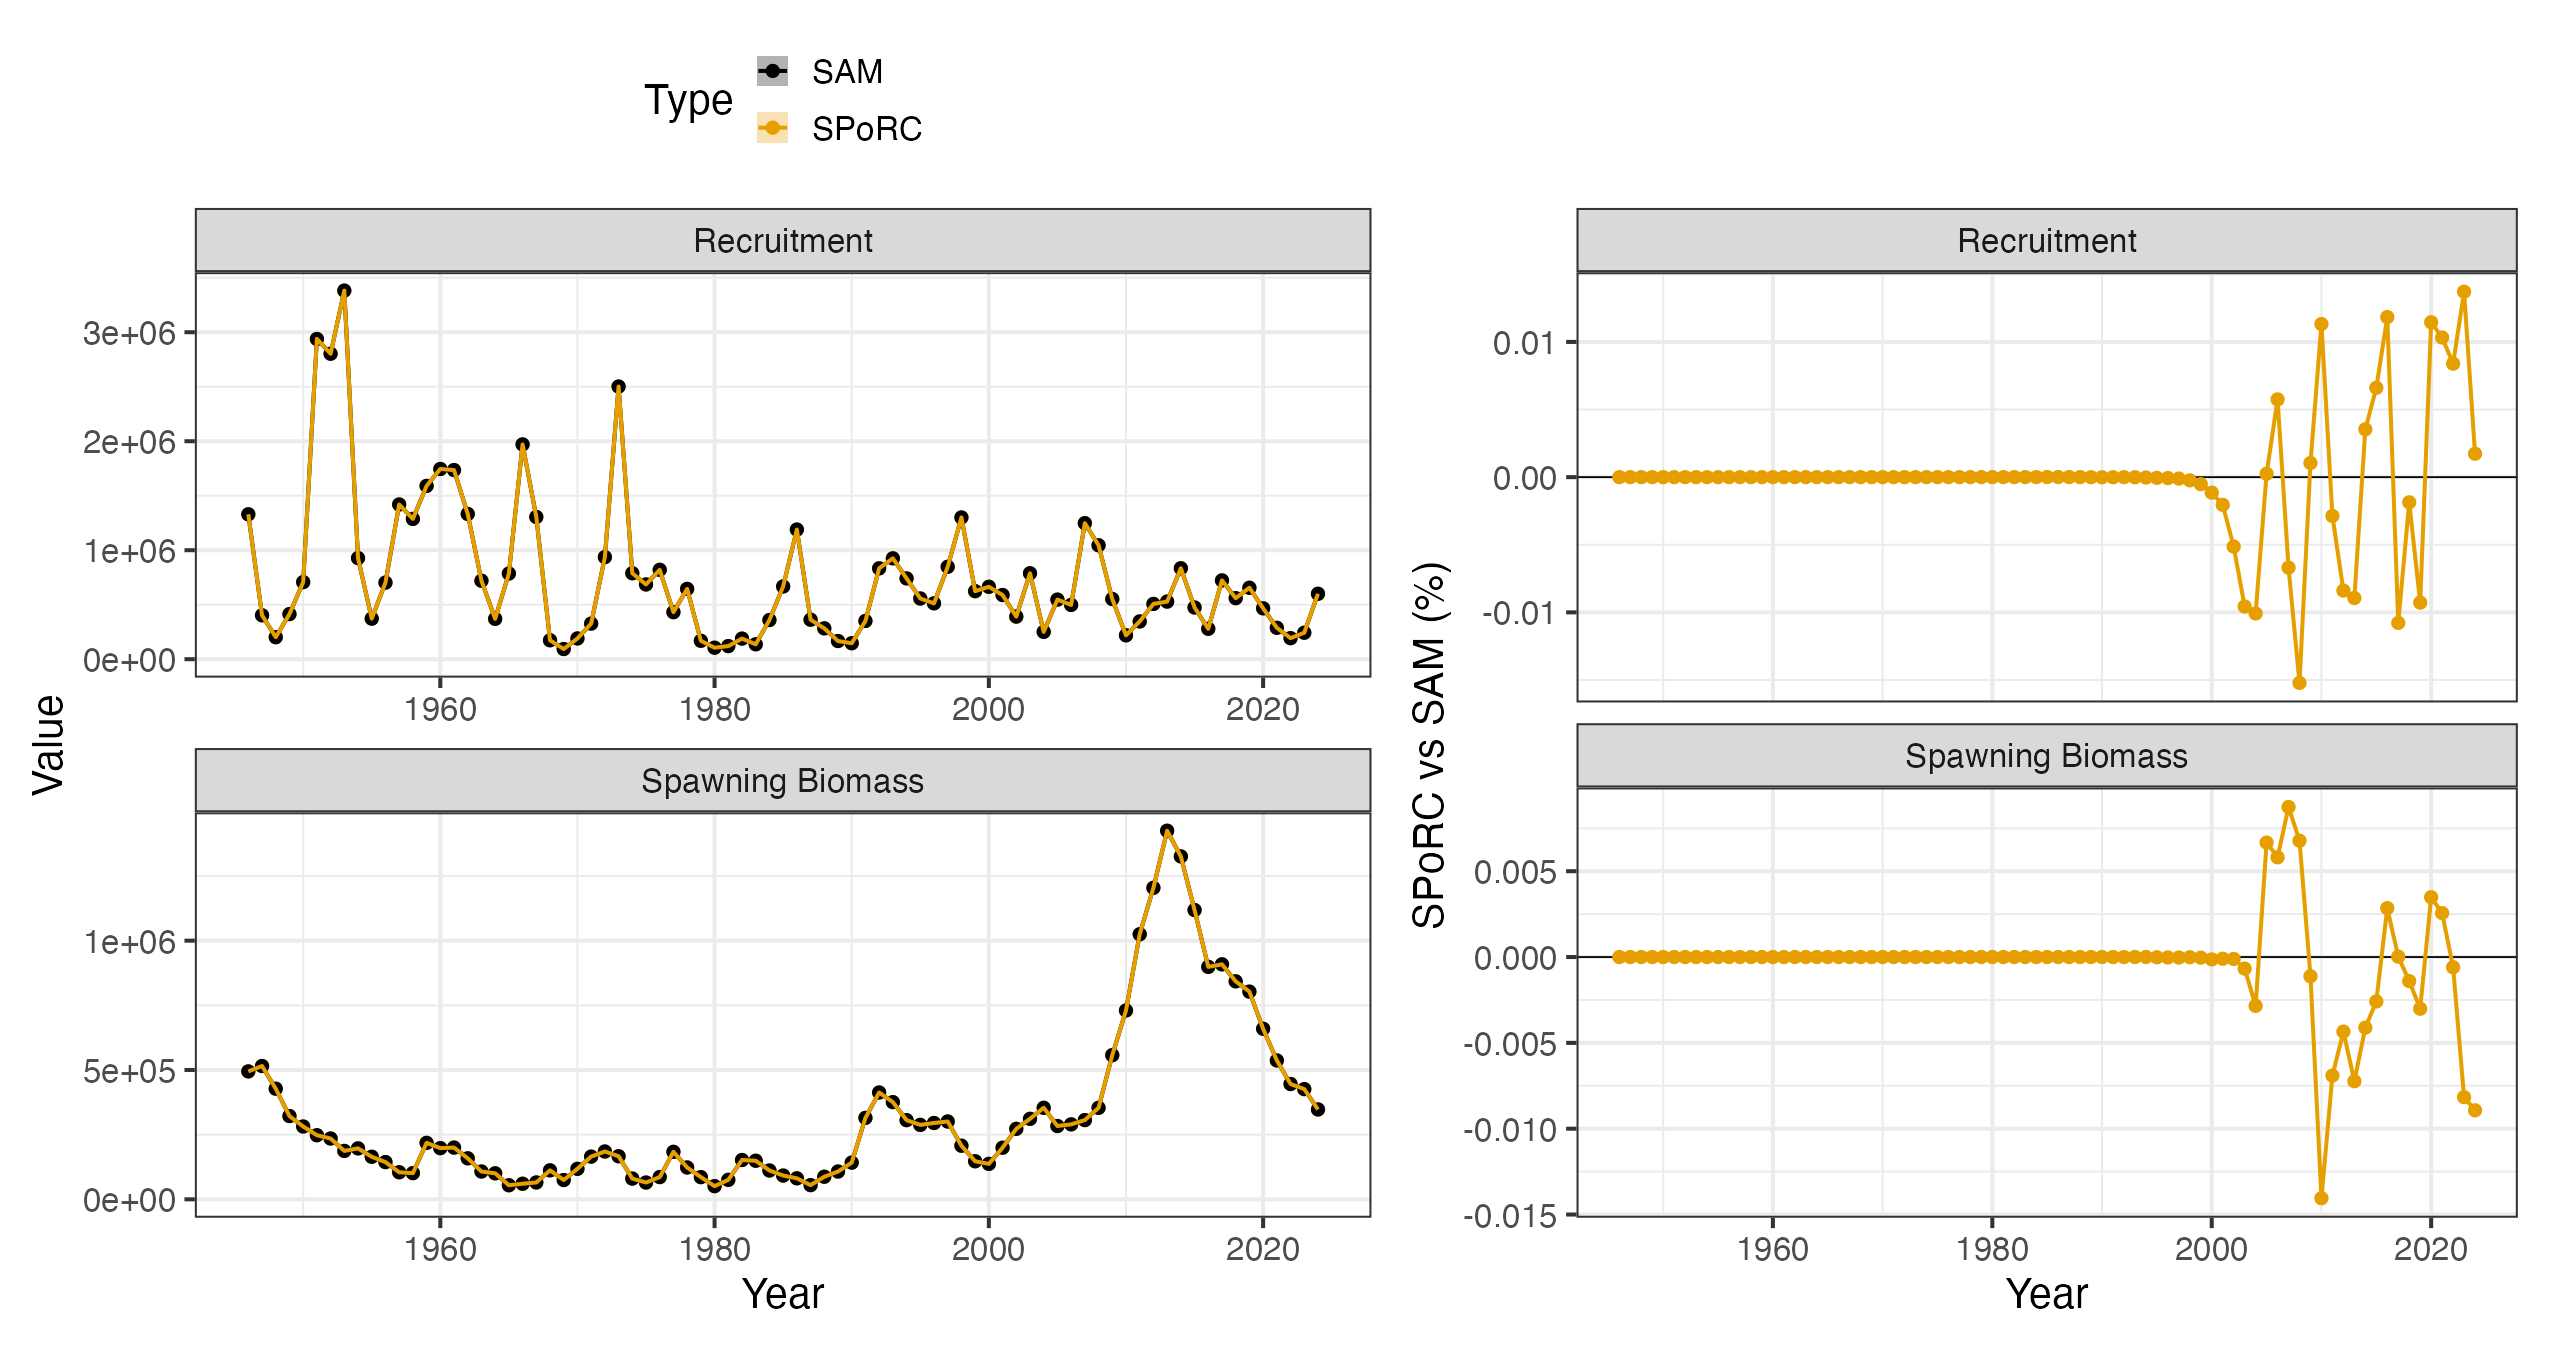Click the SPoRC legend key swatch
2550x1350 pixels.
pyautogui.click(x=772, y=128)
